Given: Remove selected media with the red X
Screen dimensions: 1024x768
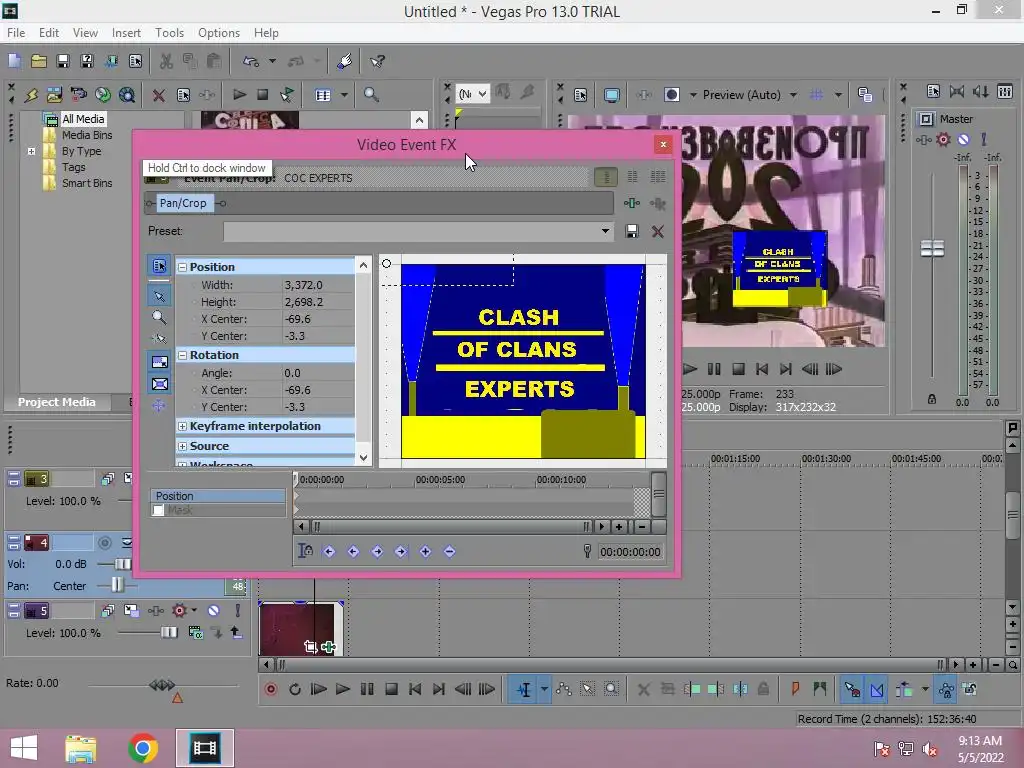Looking at the screenshot, I should click(158, 95).
